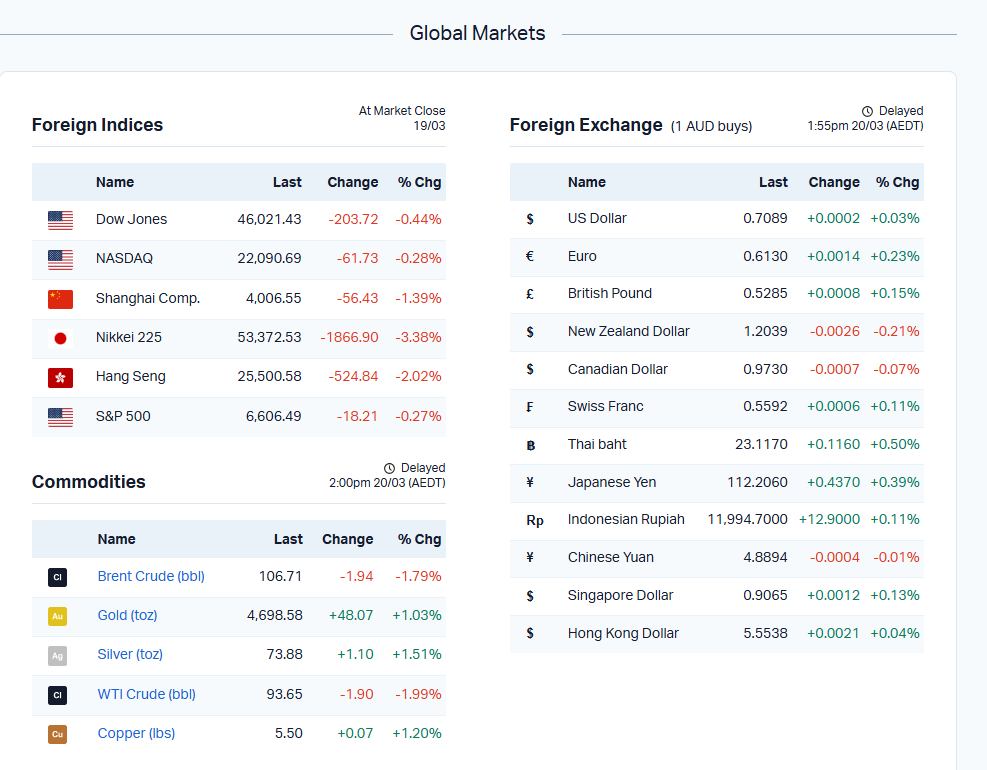Click the Silver Ag commodity icon

57,655
